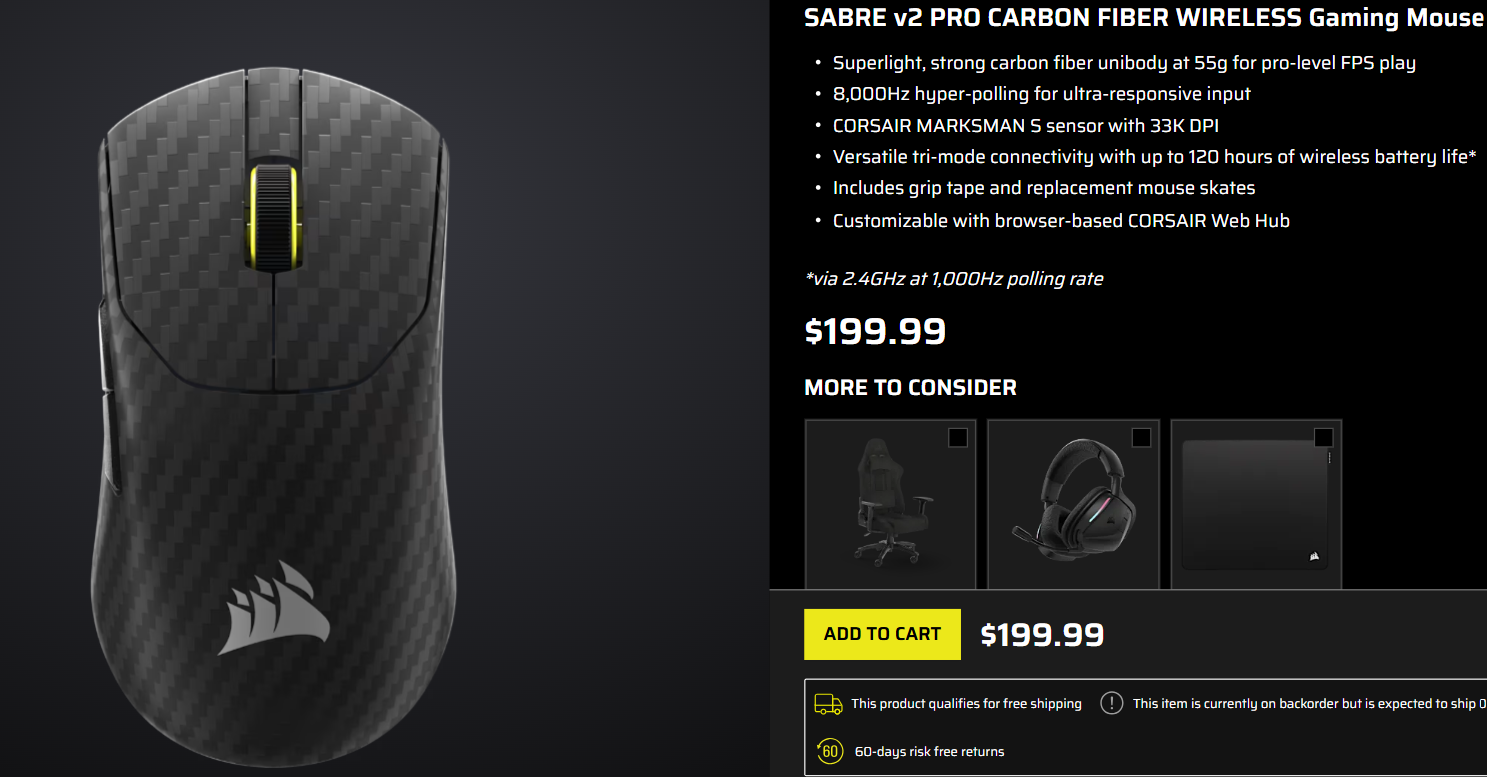Click the backorder expected to ship notice
Screen dimensions: 1487x777
[1310, 704]
